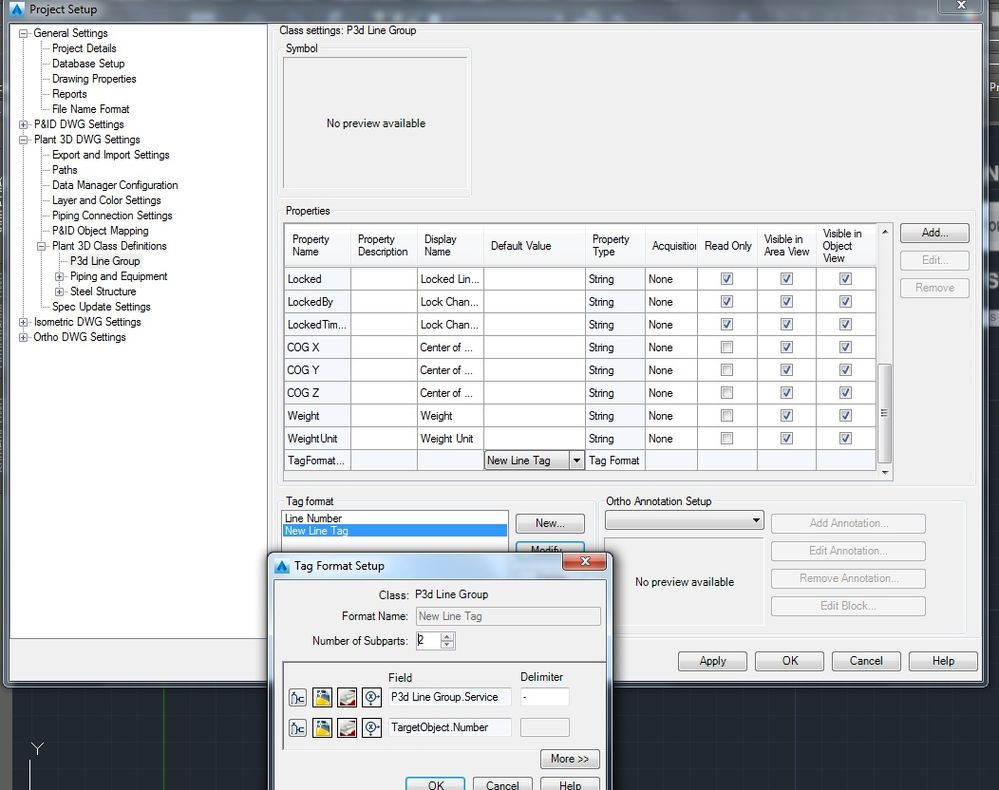Enable Read Only checkbox for COG X
Image resolution: width=999 pixels, height=790 pixels.
tap(727, 347)
